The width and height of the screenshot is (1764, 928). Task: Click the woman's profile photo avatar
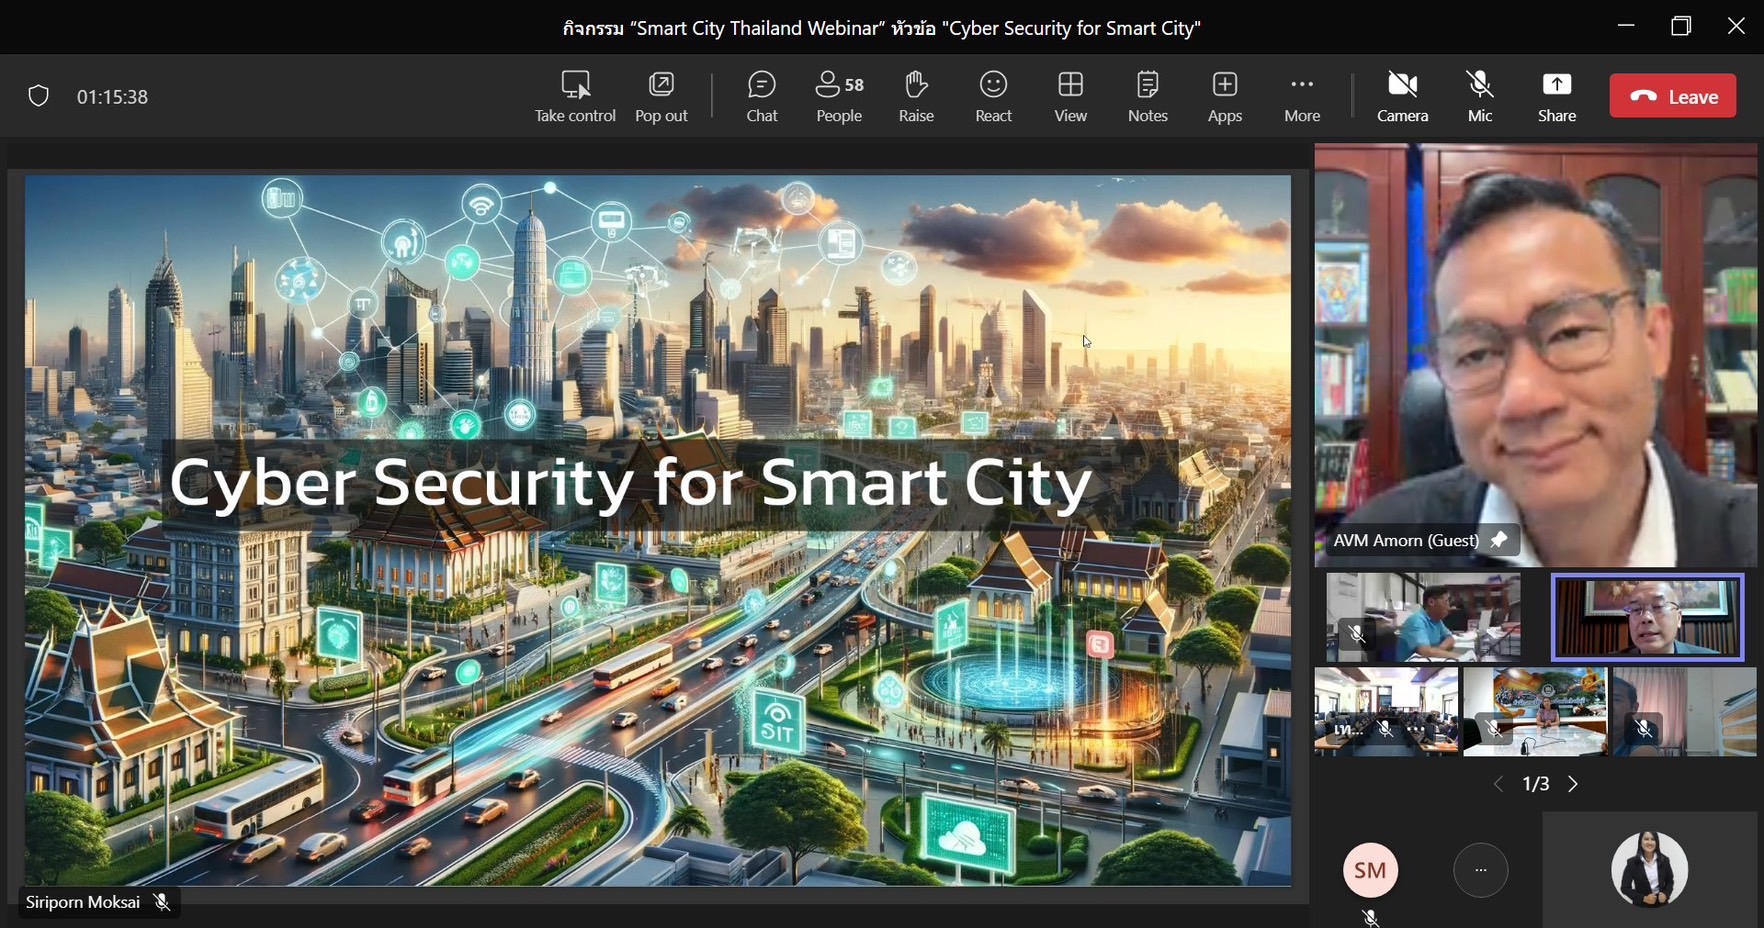coord(1650,869)
